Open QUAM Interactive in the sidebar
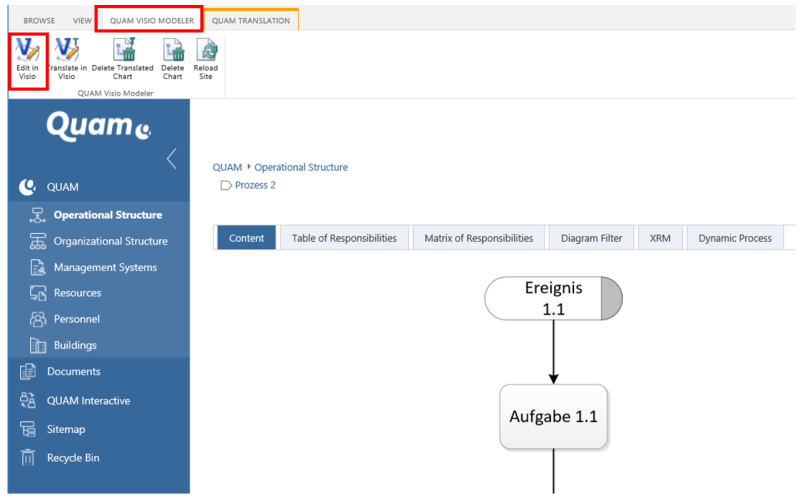Viewport: 800px width, 498px height. click(x=88, y=401)
